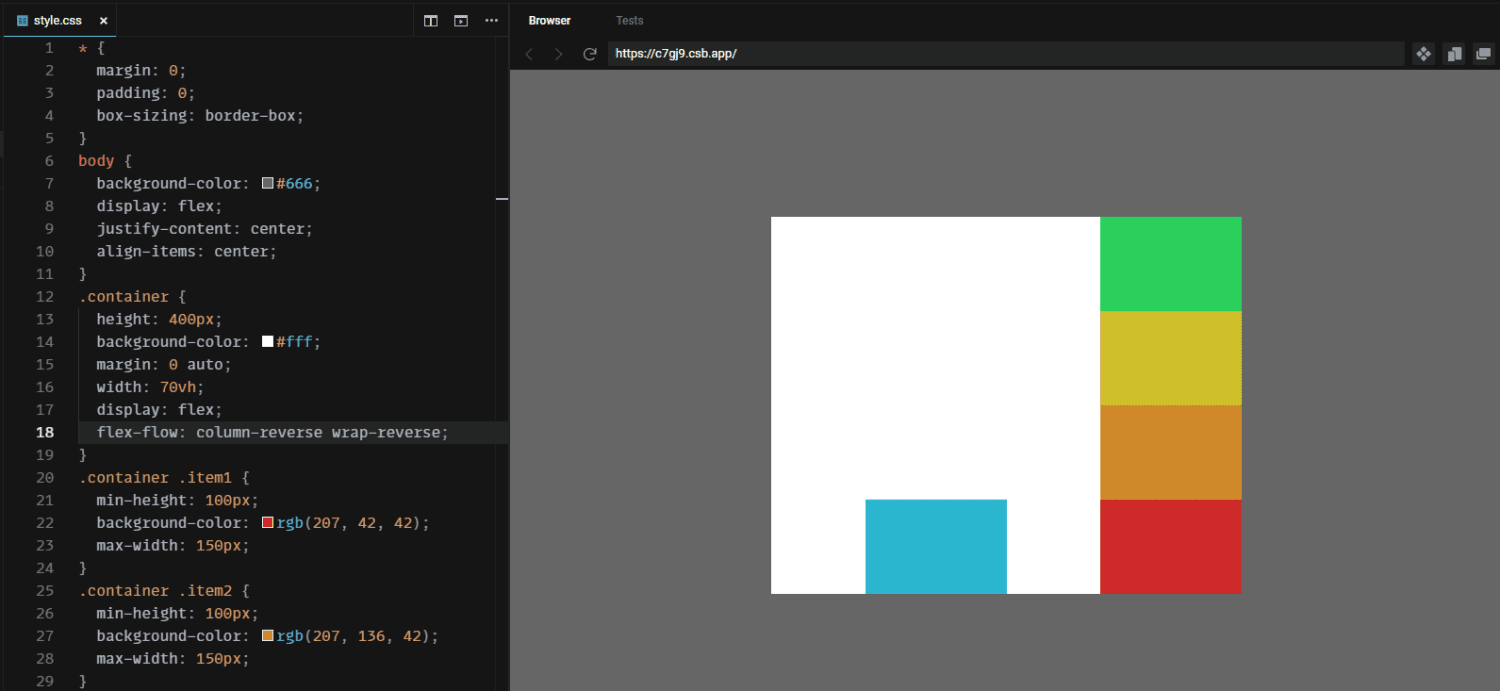This screenshot has height=691, width=1500.
Task: Switch to the Browser tab
Action: coord(550,20)
